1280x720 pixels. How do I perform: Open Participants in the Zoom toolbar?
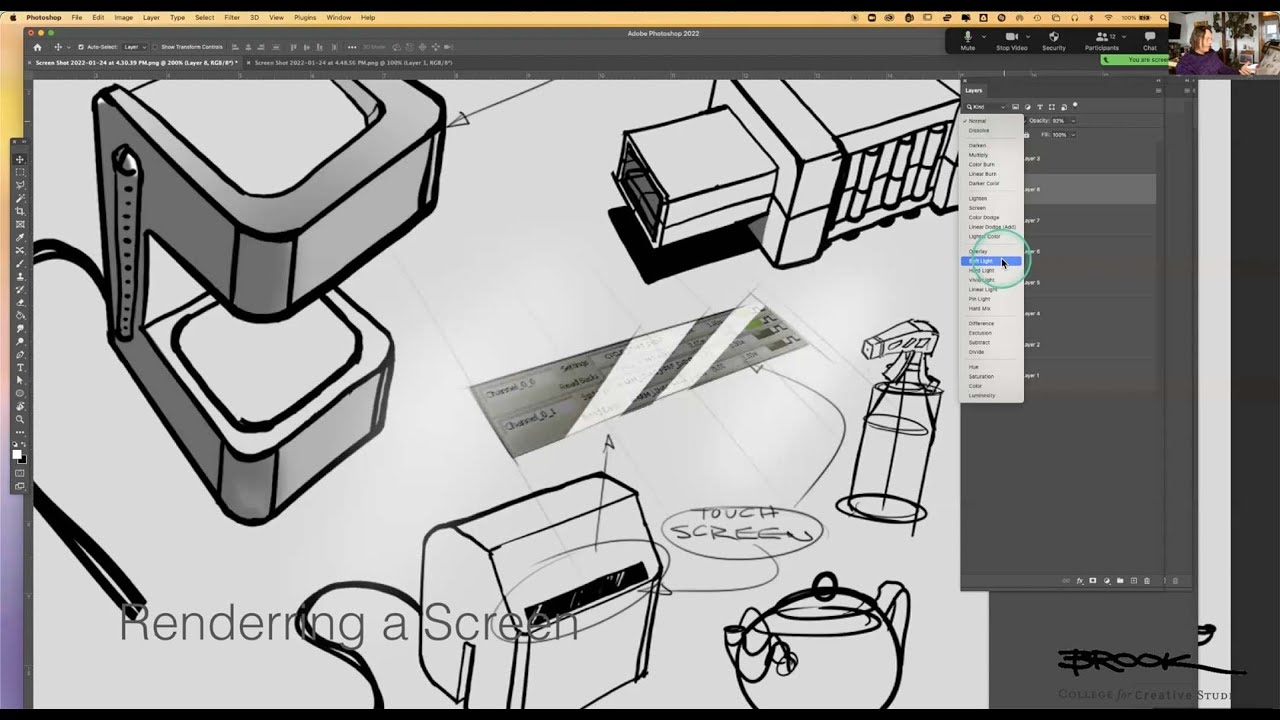tap(1101, 40)
